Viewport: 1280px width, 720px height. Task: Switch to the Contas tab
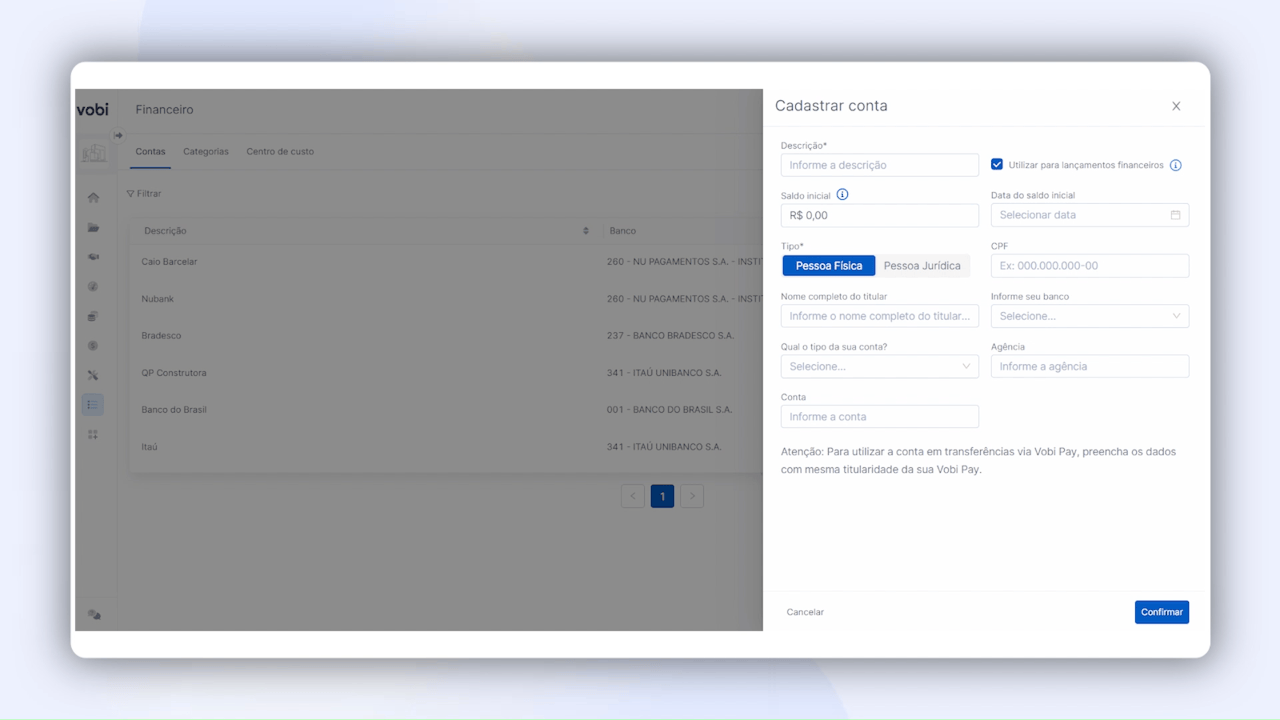point(151,152)
